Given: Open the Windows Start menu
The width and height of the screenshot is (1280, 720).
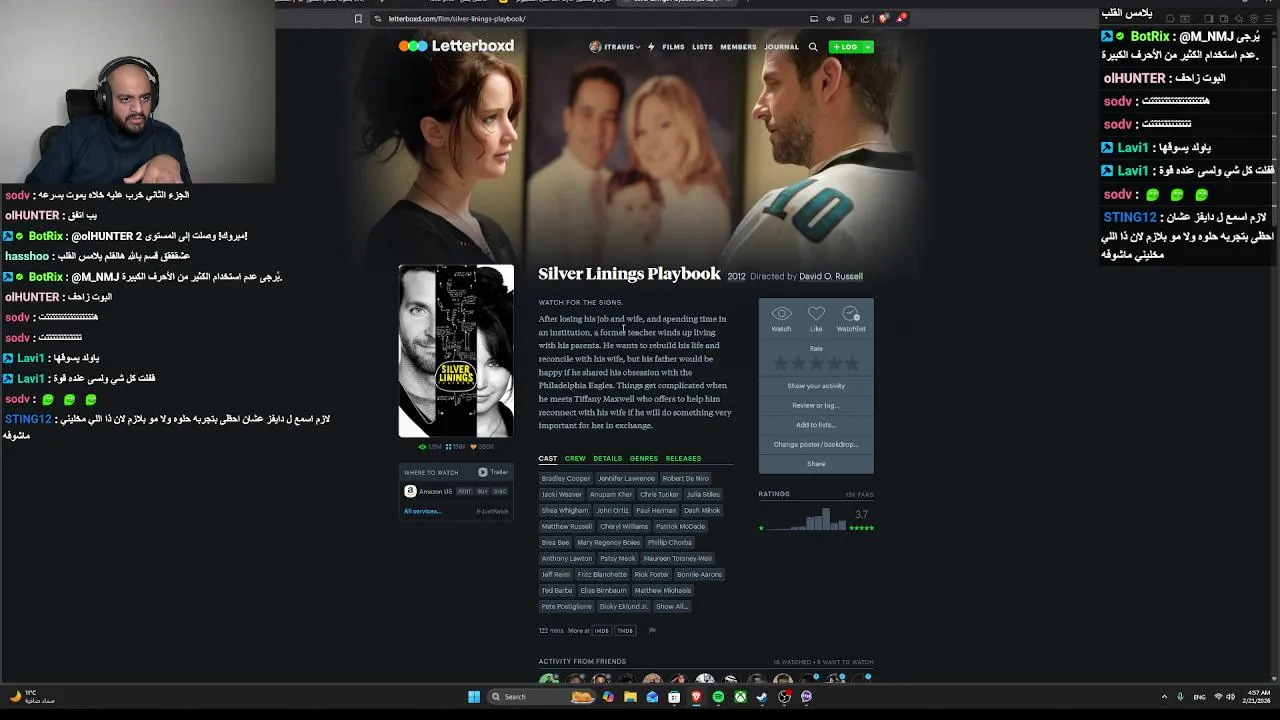Looking at the screenshot, I should click(474, 697).
